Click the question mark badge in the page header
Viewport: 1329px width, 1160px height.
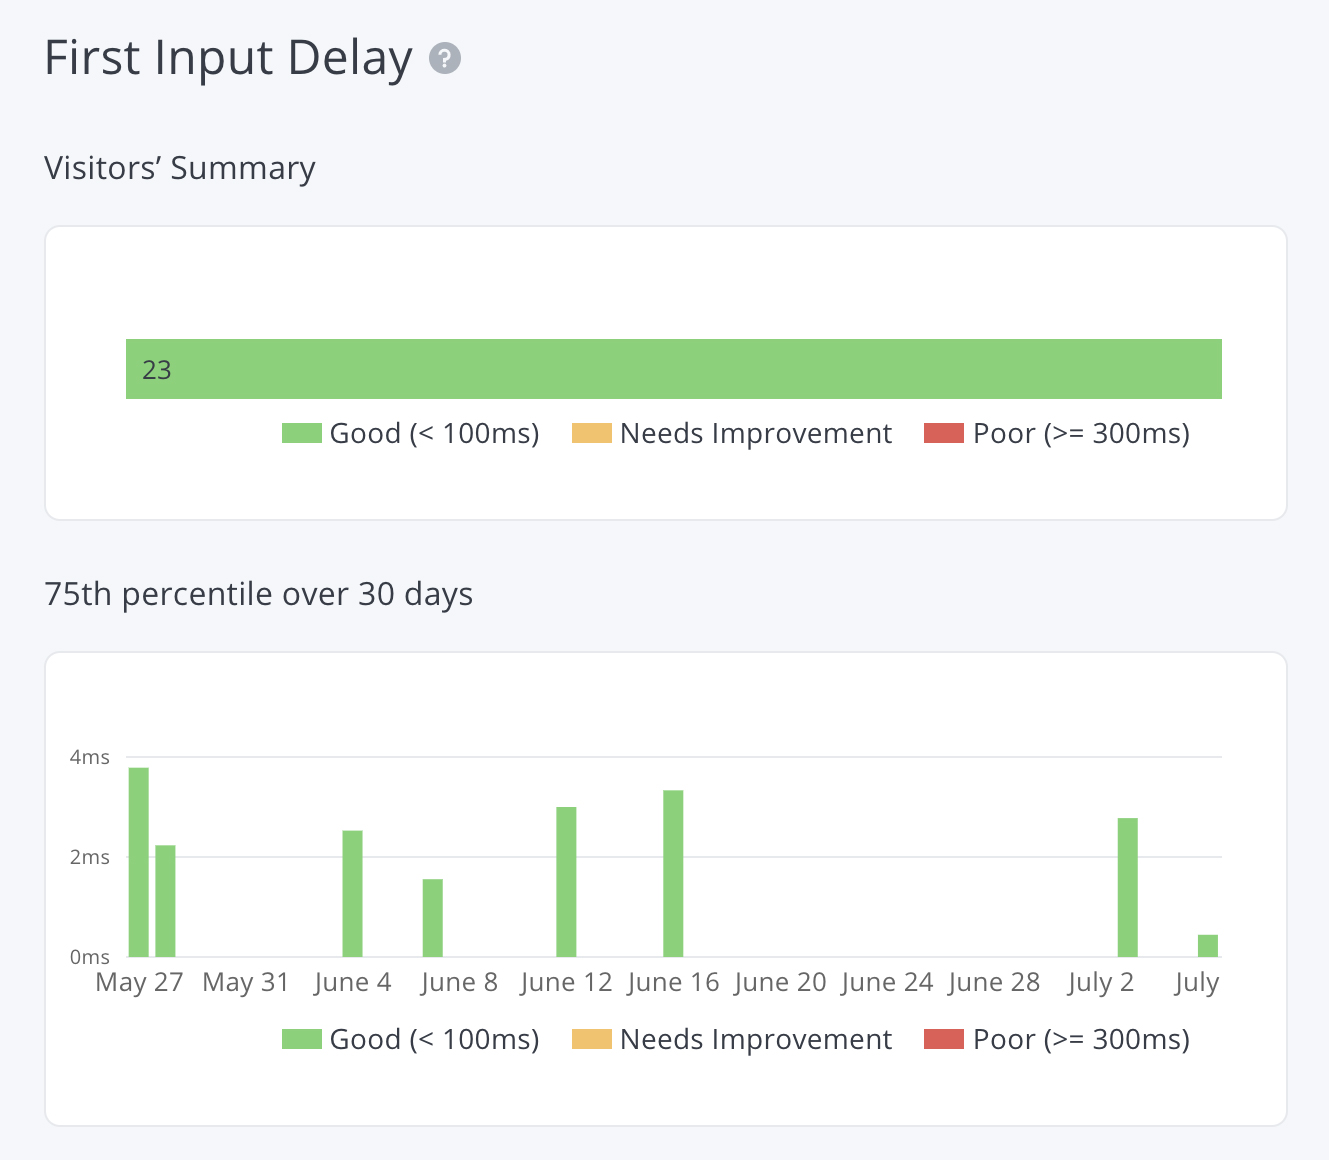point(444,59)
